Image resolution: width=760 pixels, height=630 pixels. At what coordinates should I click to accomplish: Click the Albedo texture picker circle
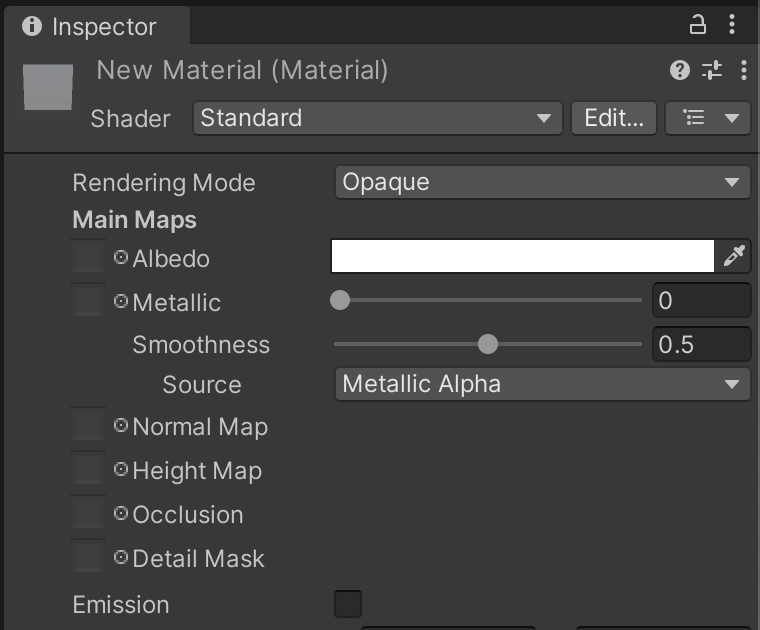[121, 257]
